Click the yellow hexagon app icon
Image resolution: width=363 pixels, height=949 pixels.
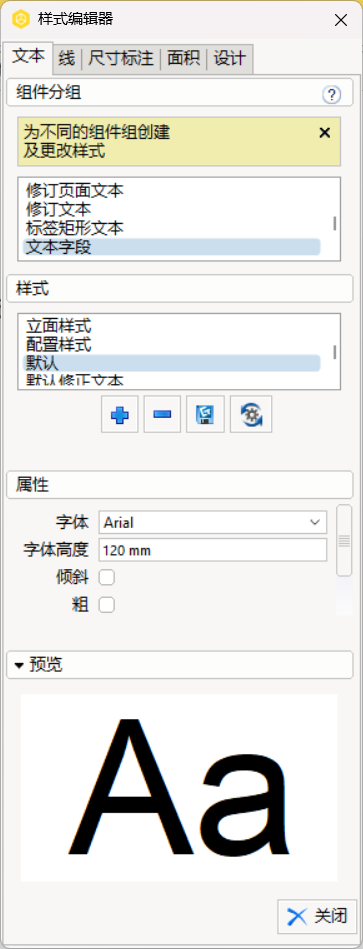click(x=21, y=19)
